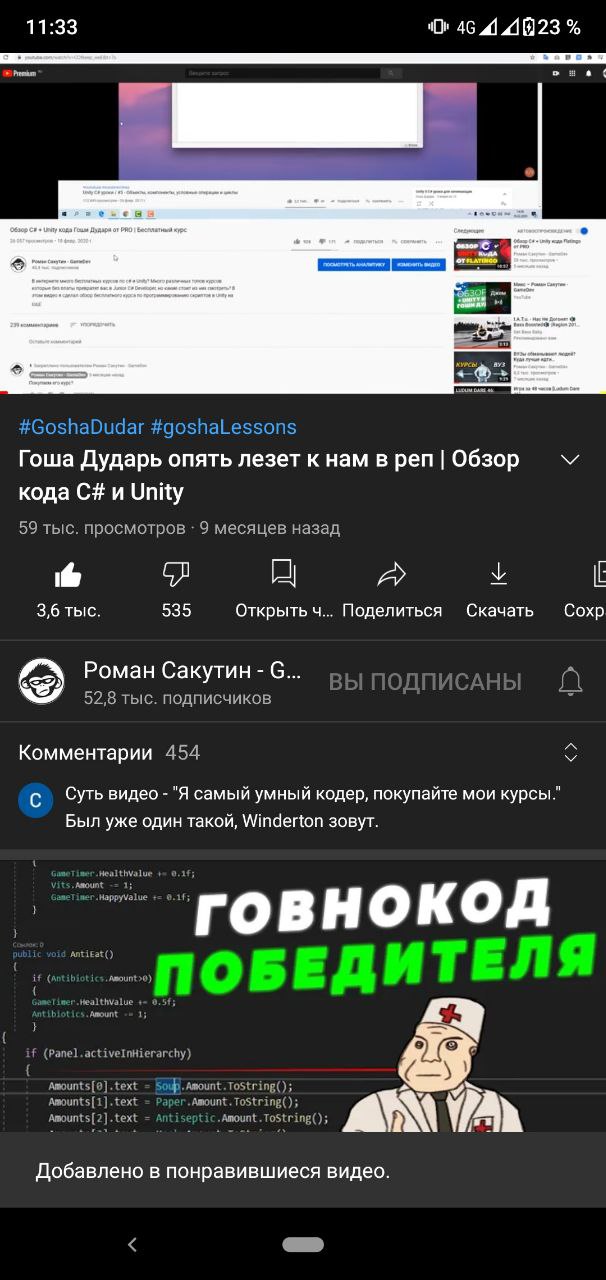Tap the Скачать download icon
Viewport: 606px width, 1280px height.
pos(499,574)
